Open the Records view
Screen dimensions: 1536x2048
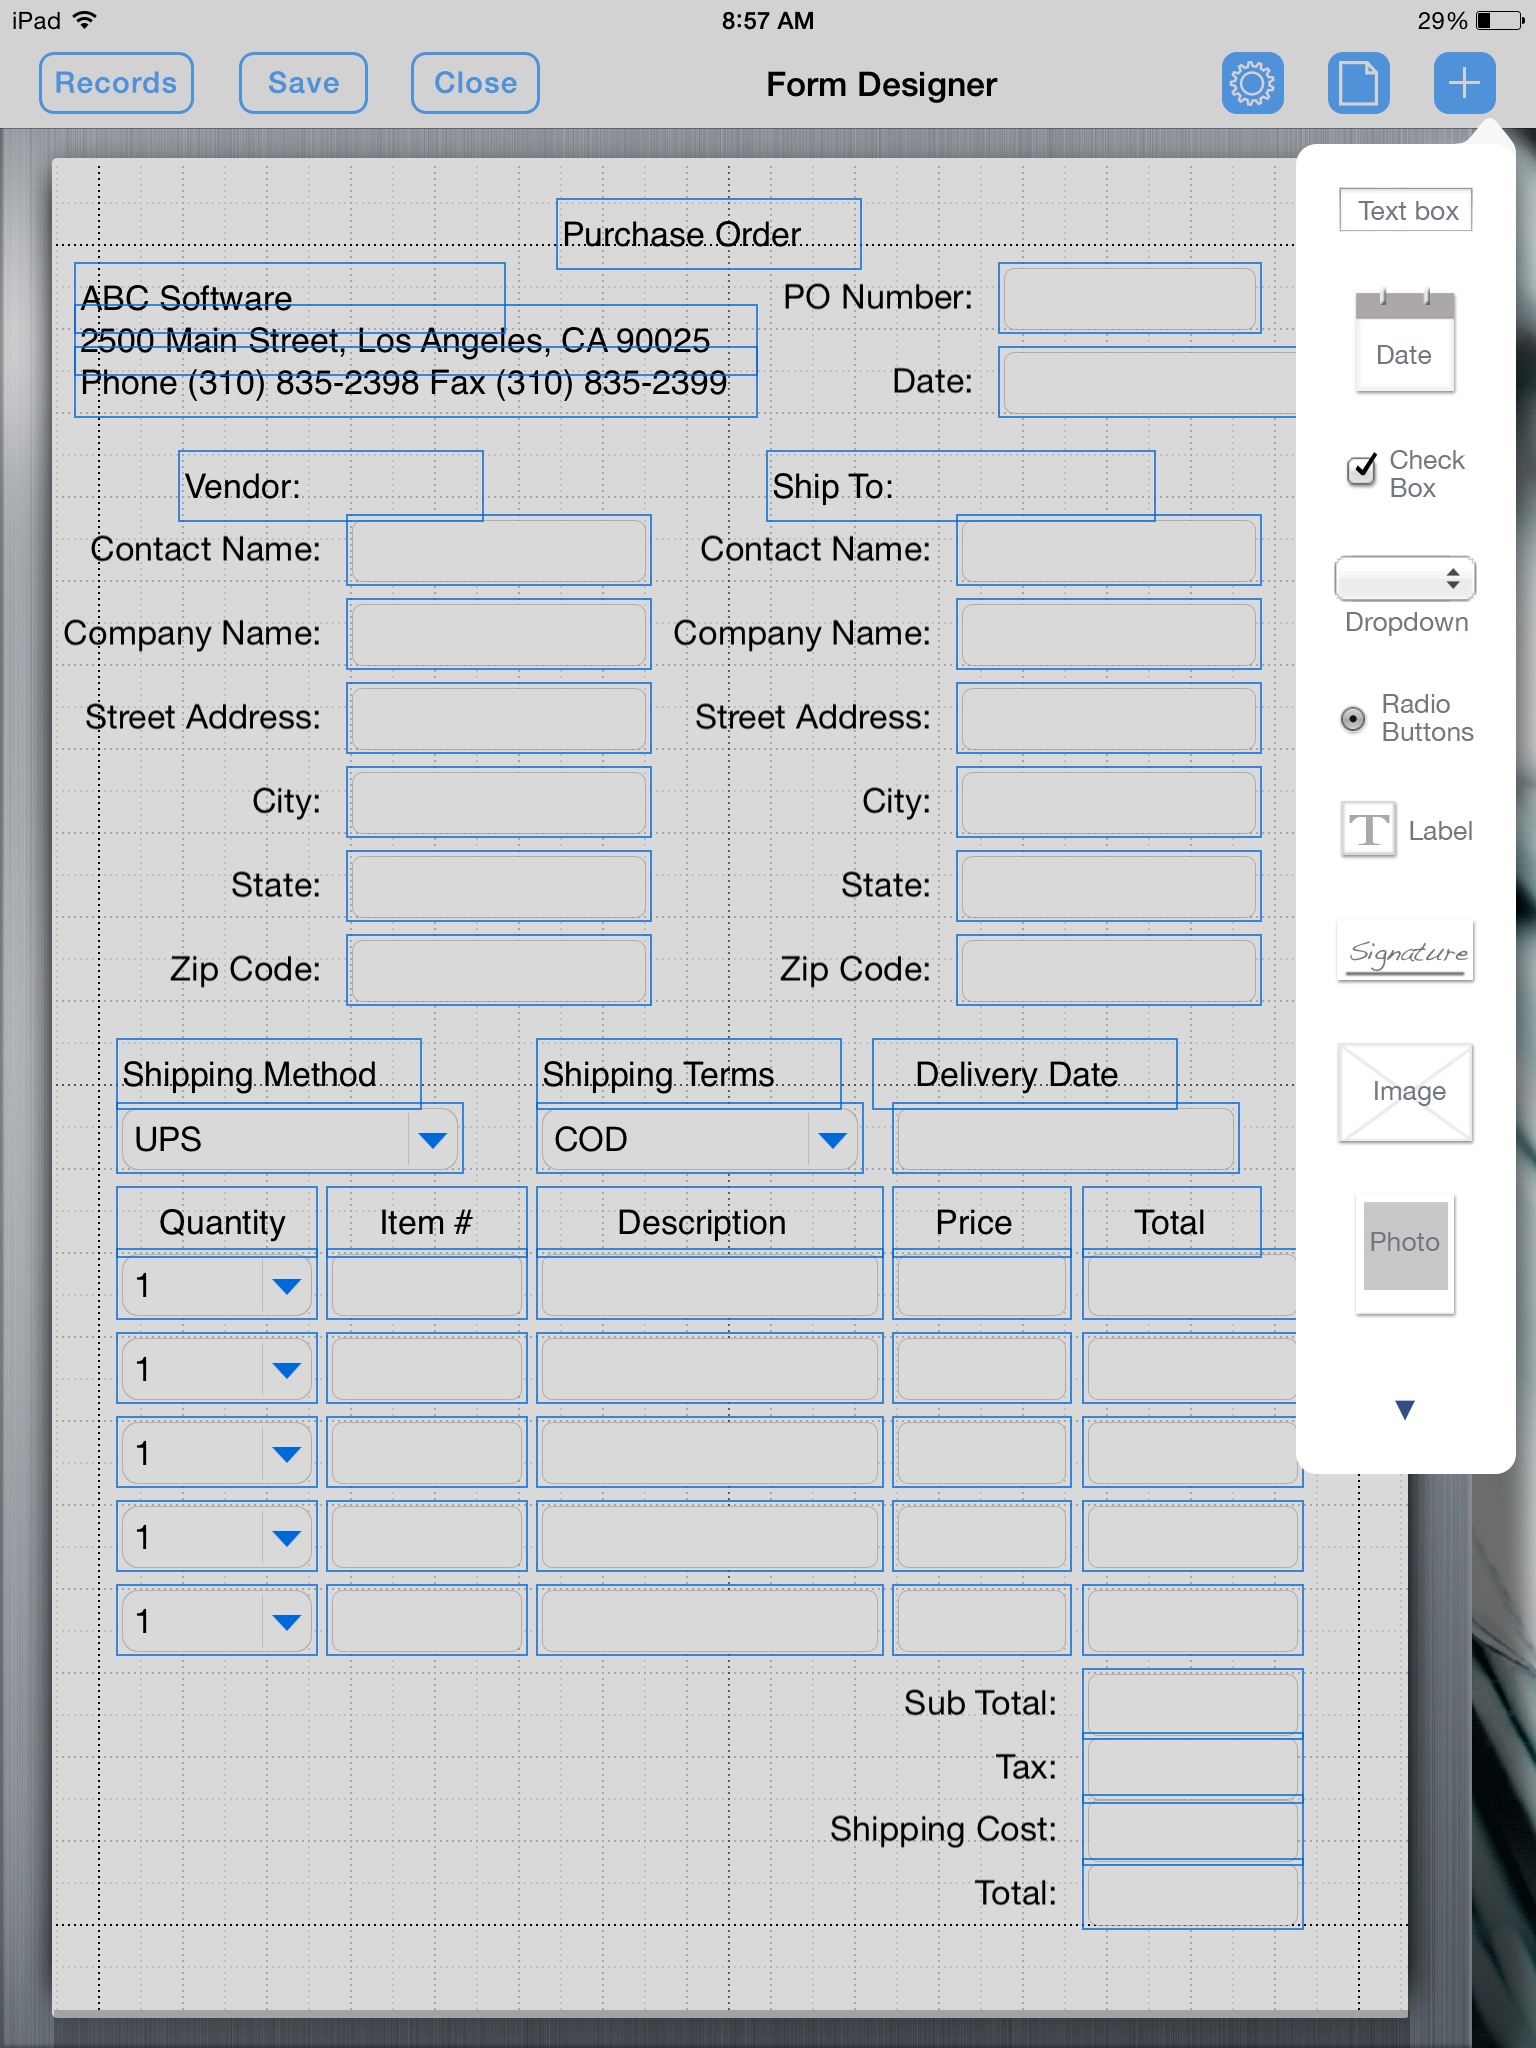[x=116, y=83]
